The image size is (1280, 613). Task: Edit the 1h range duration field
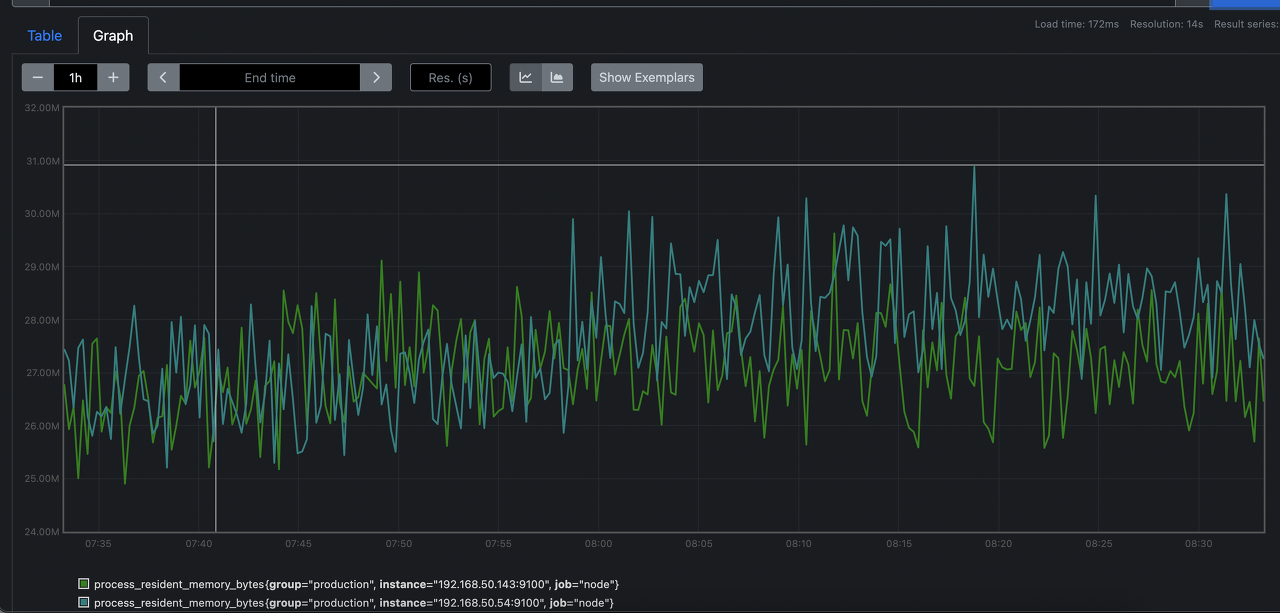click(x=76, y=77)
